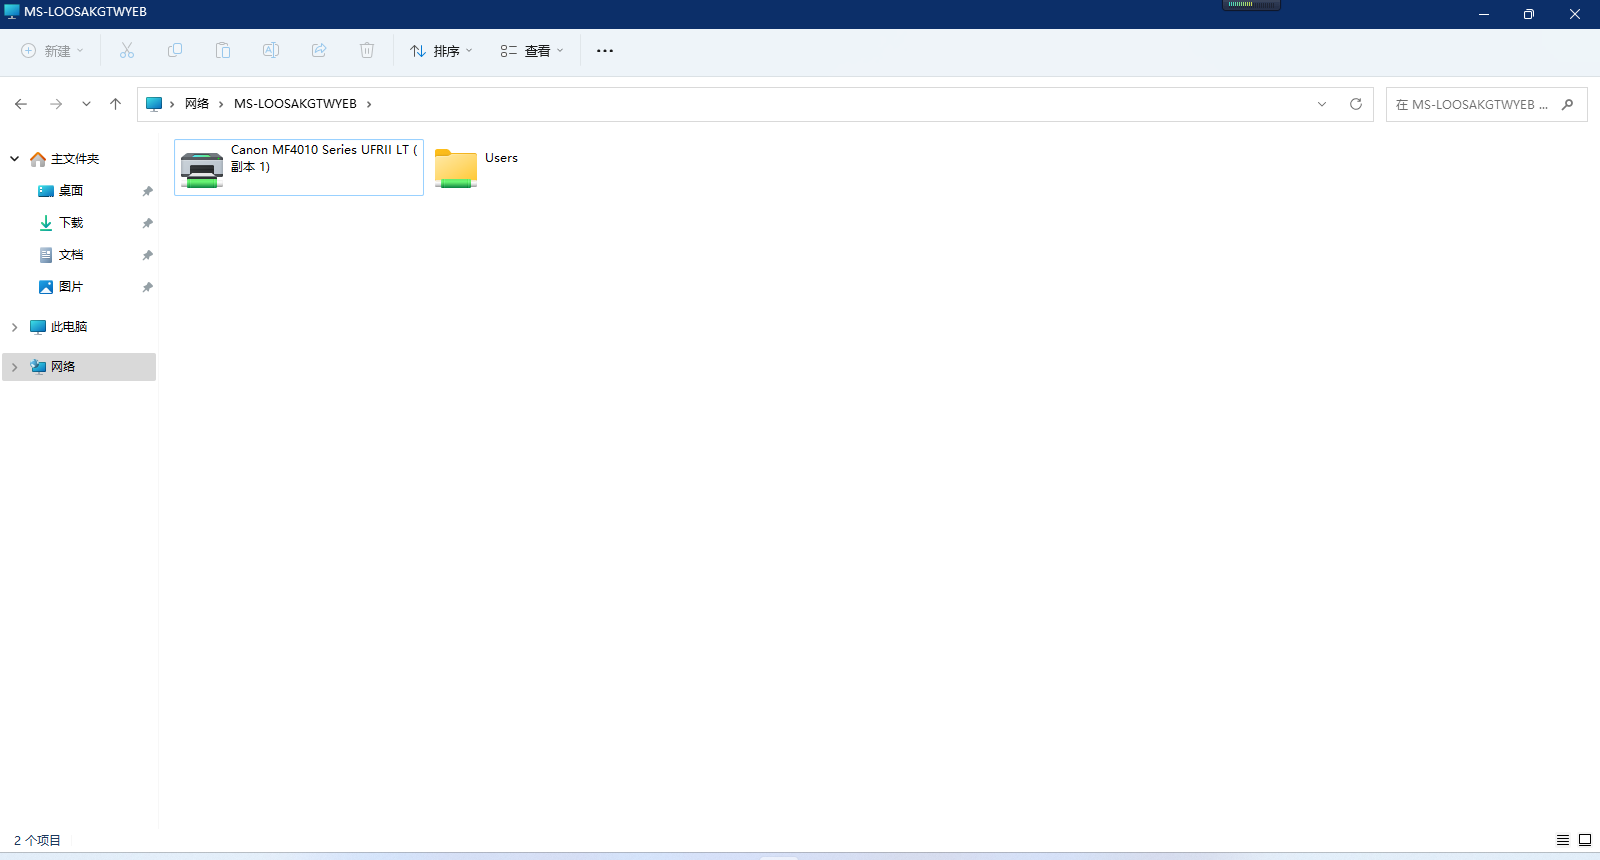Click the Share icon
Screen dimensions: 1600x860
[x=319, y=51]
